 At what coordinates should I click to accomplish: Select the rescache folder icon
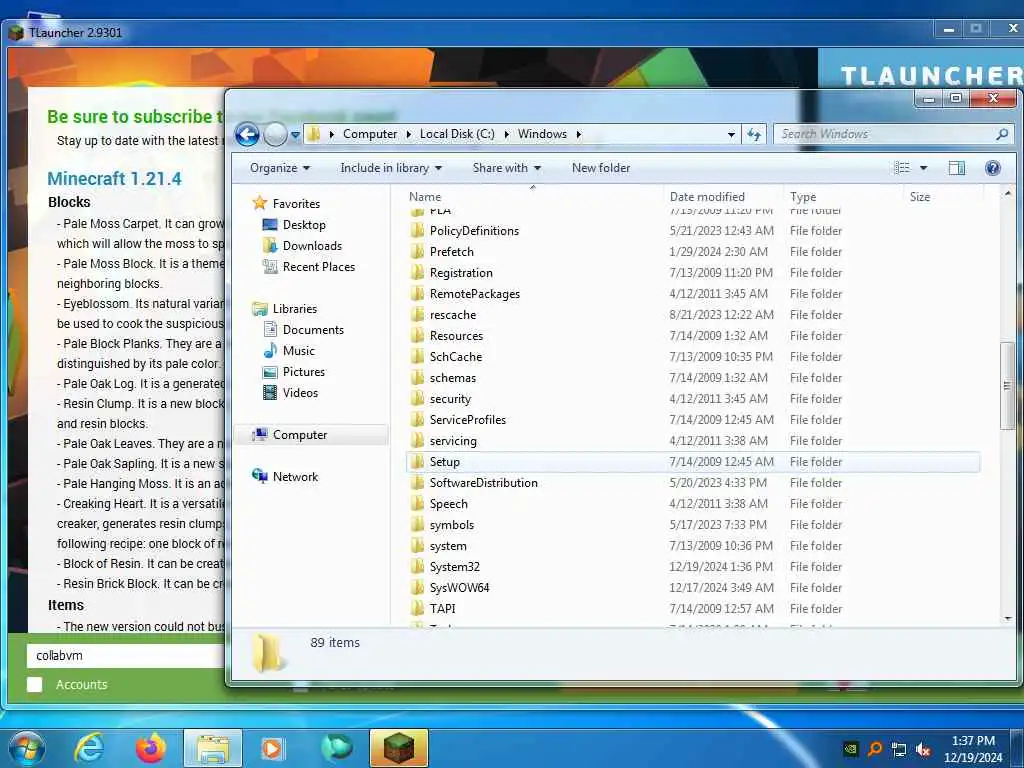pos(417,314)
